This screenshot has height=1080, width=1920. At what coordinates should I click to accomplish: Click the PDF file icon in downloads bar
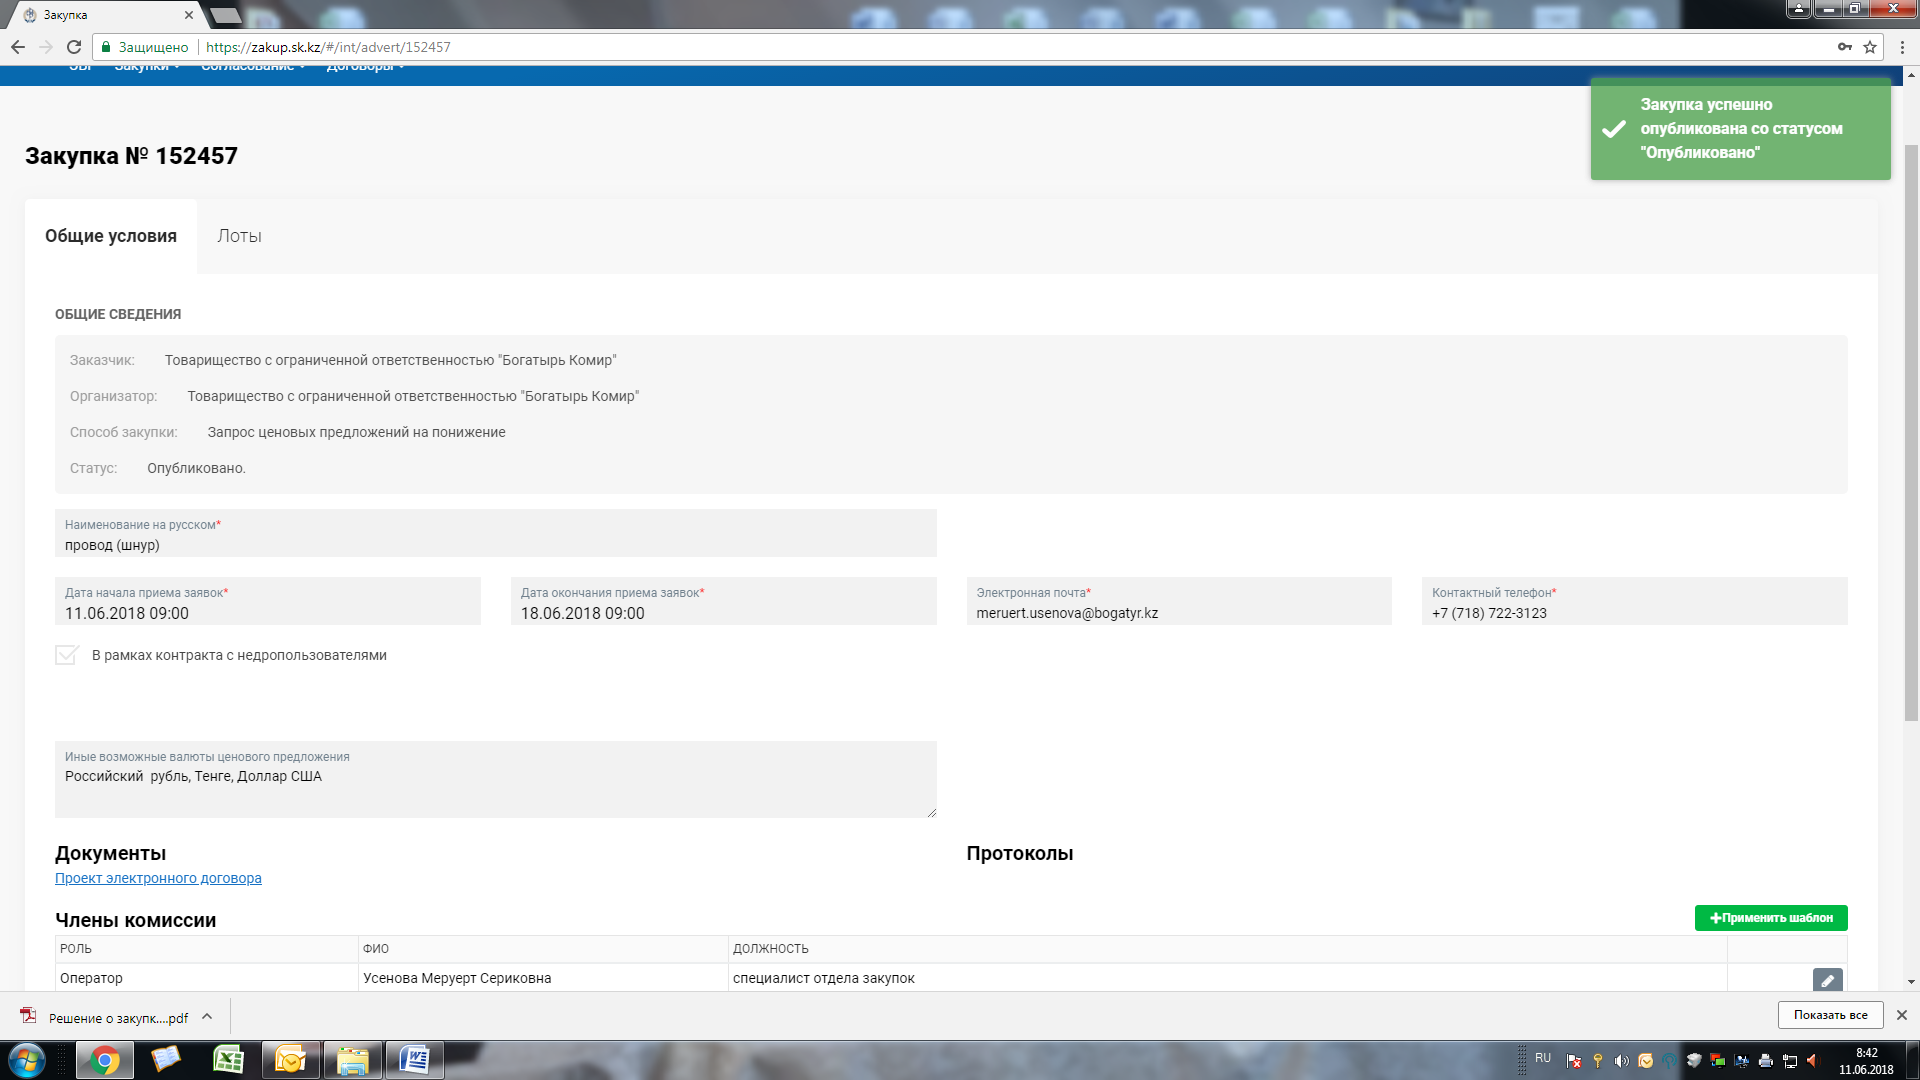29,1016
